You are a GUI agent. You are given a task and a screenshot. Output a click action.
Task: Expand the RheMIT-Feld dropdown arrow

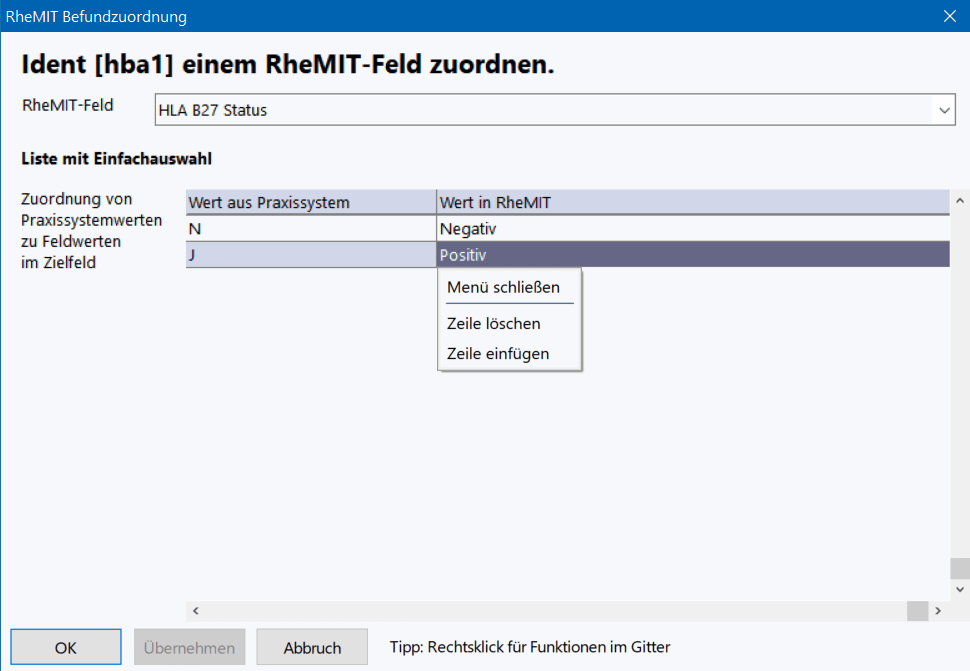pyautogui.click(x=944, y=111)
